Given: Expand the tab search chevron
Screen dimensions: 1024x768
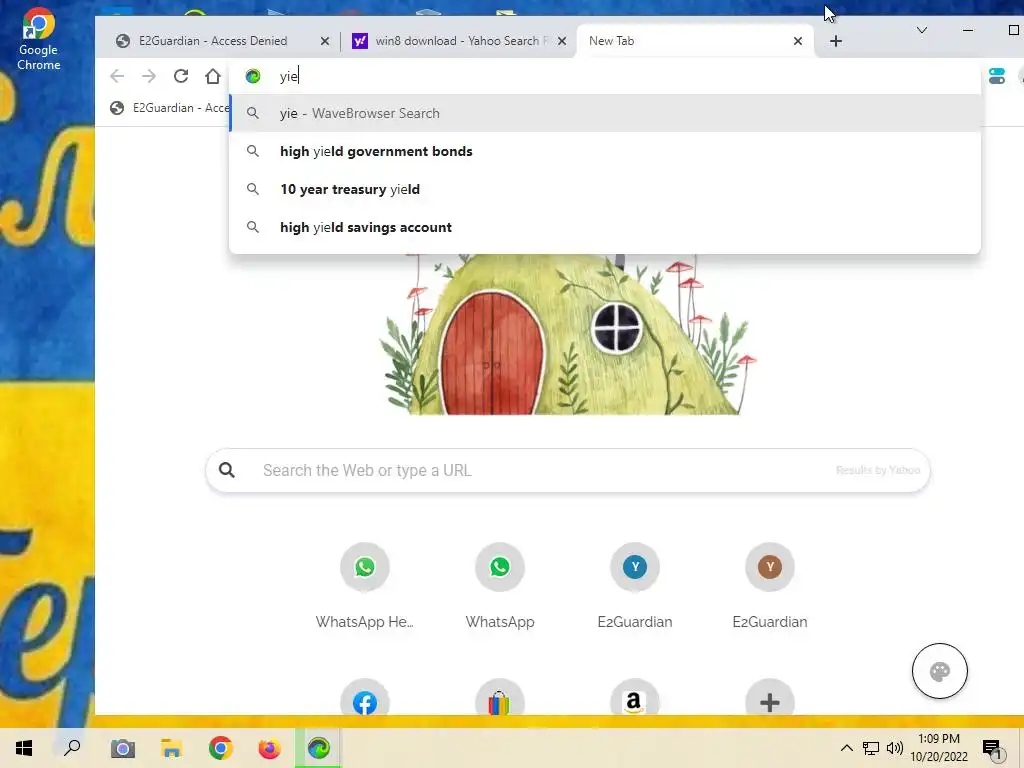Looking at the screenshot, I should [x=921, y=30].
